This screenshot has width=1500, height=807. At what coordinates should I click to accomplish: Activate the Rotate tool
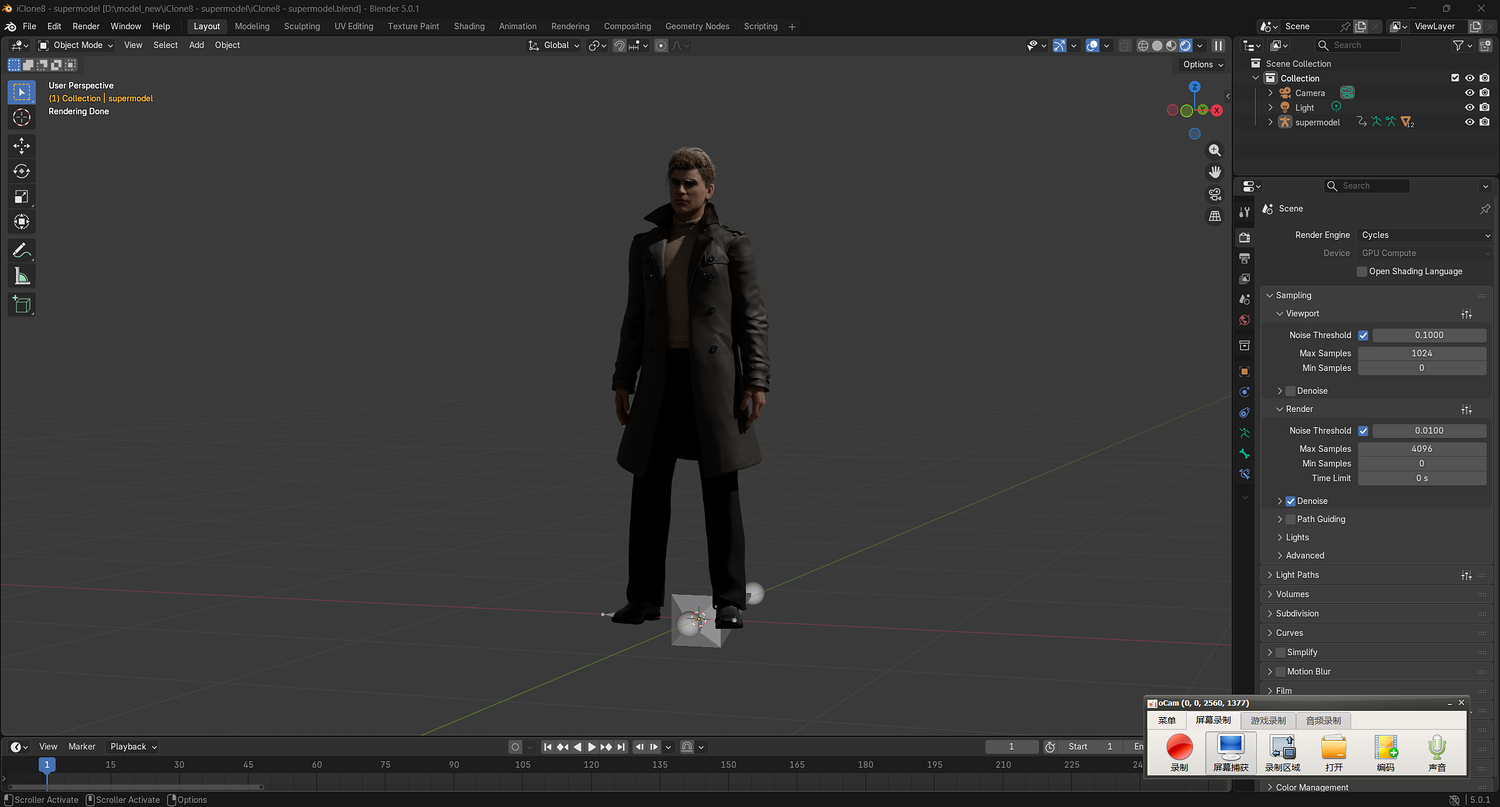[22, 171]
